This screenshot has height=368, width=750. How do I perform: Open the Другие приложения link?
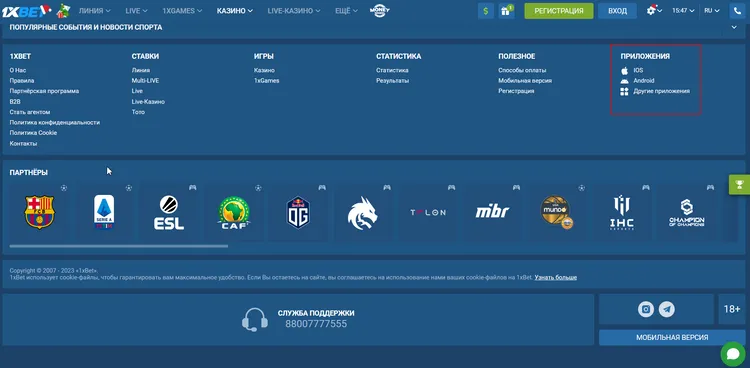point(662,91)
